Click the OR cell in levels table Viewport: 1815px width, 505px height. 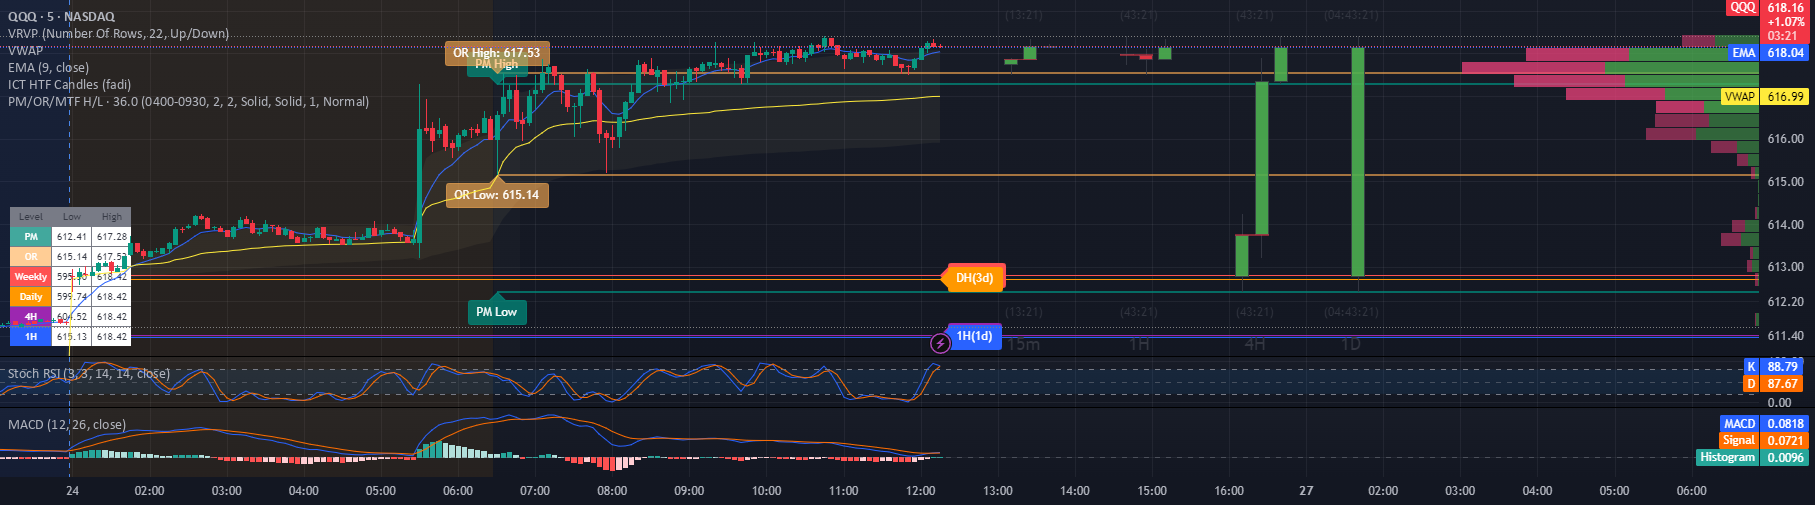click(x=31, y=257)
